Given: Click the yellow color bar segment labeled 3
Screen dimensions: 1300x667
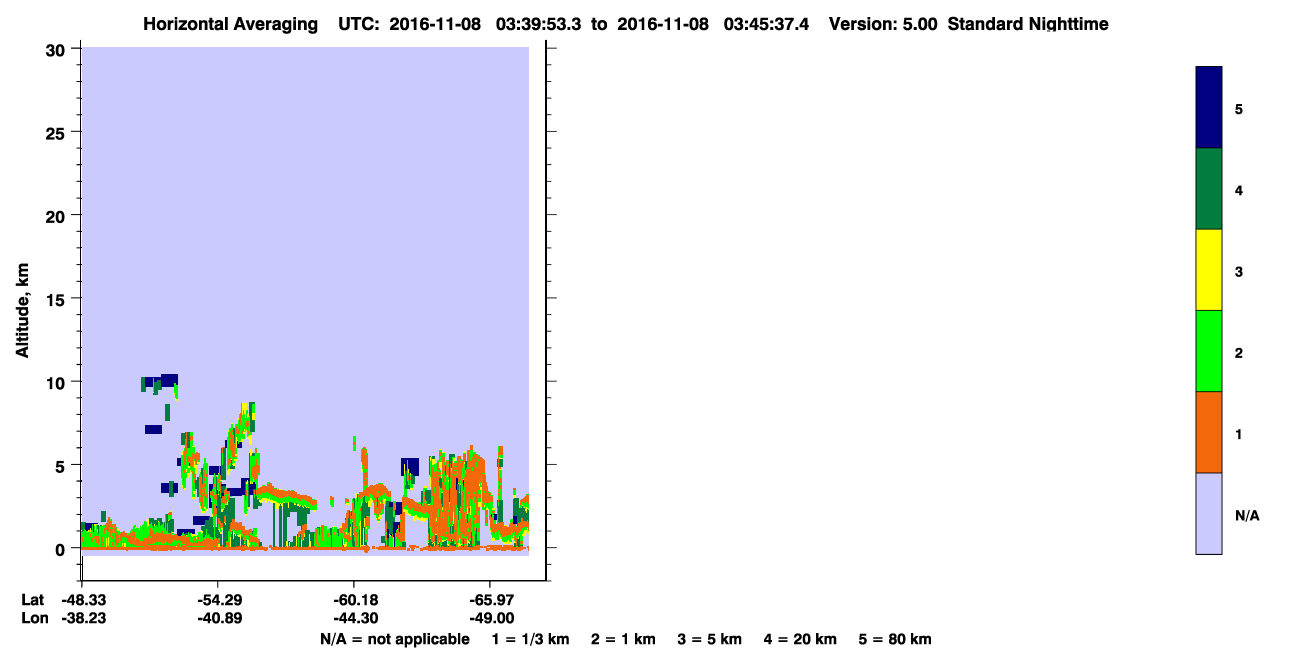Looking at the screenshot, I should pos(1209,270).
